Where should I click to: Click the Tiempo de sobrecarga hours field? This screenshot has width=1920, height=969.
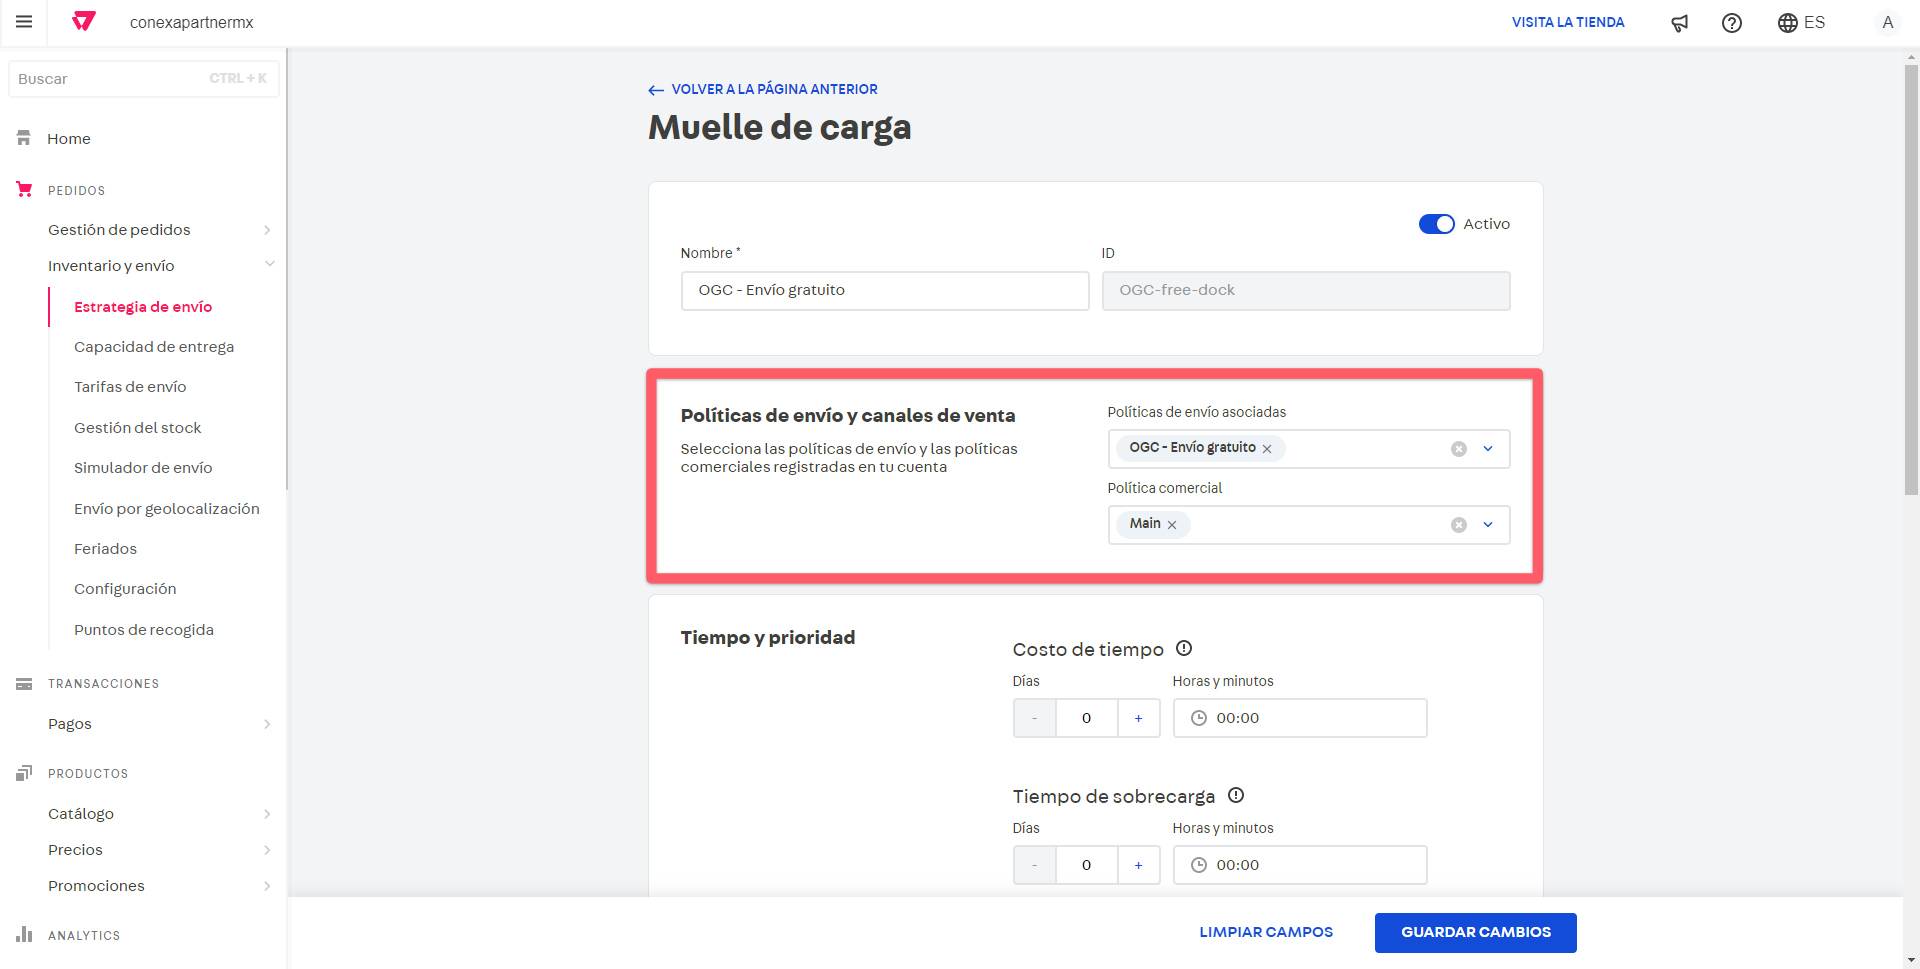coord(1300,865)
